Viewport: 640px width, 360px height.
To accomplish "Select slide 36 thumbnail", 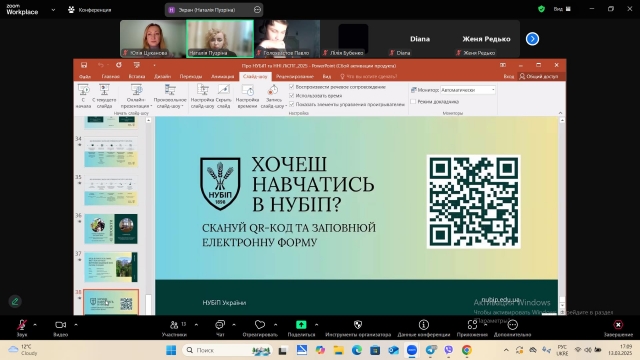I will point(111,229).
